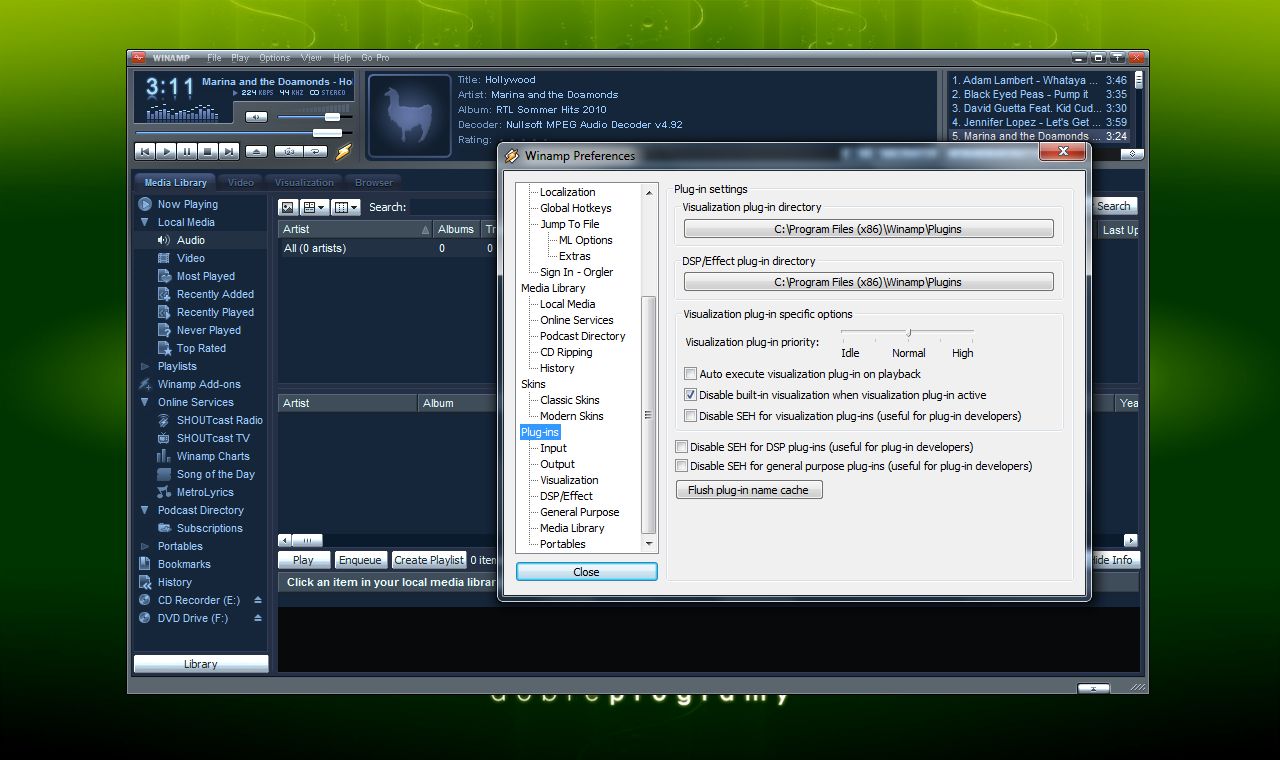Image resolution: width=1280 pixels, height=760 pixels.
Task: Click the Library button at bottom of sidebar
Action: (200, 664)
